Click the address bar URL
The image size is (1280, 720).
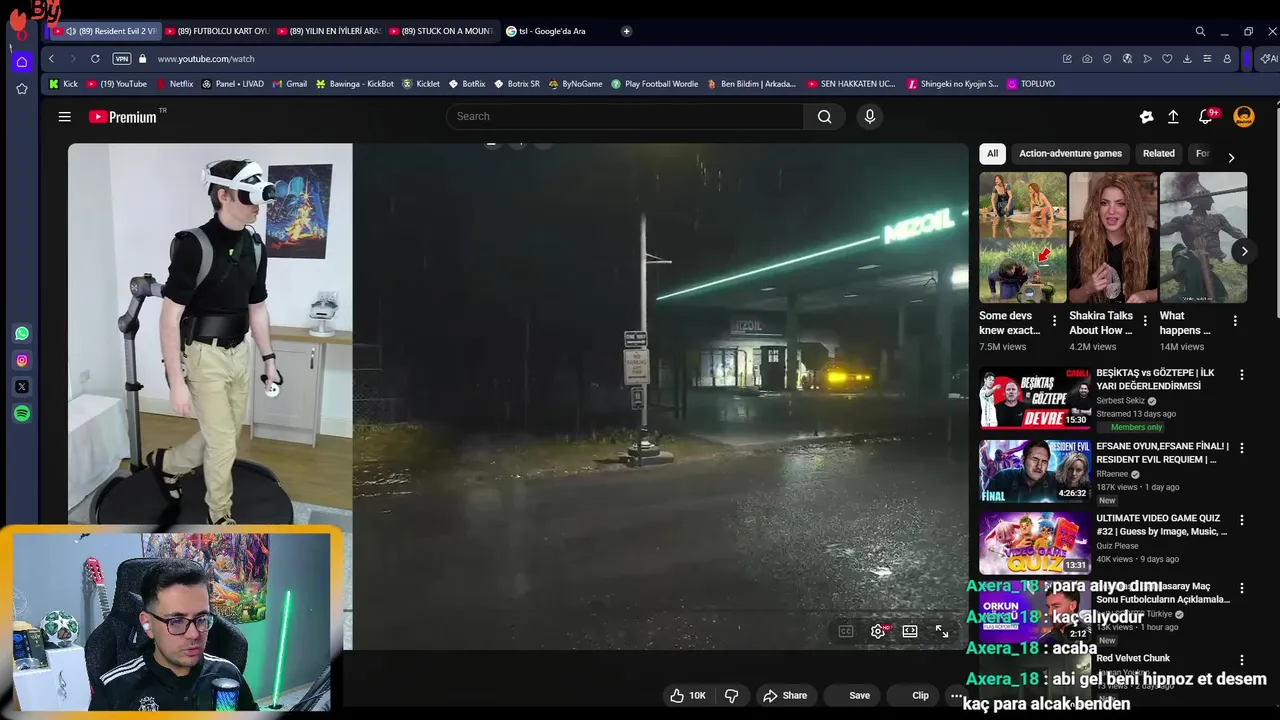click(206, 59)
